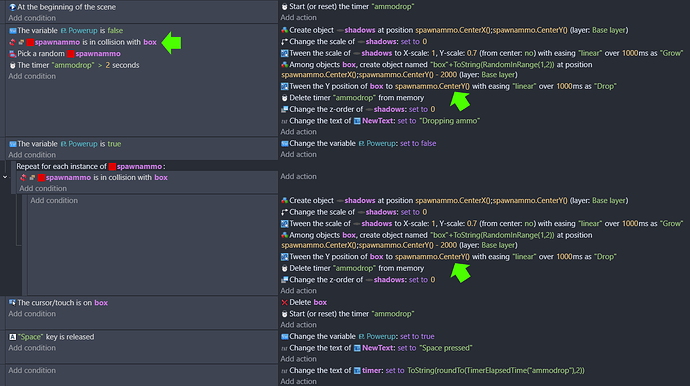
Task: Click the timer icon of 'Delete timer' in Powerup-false event
Action: point(284,98)
